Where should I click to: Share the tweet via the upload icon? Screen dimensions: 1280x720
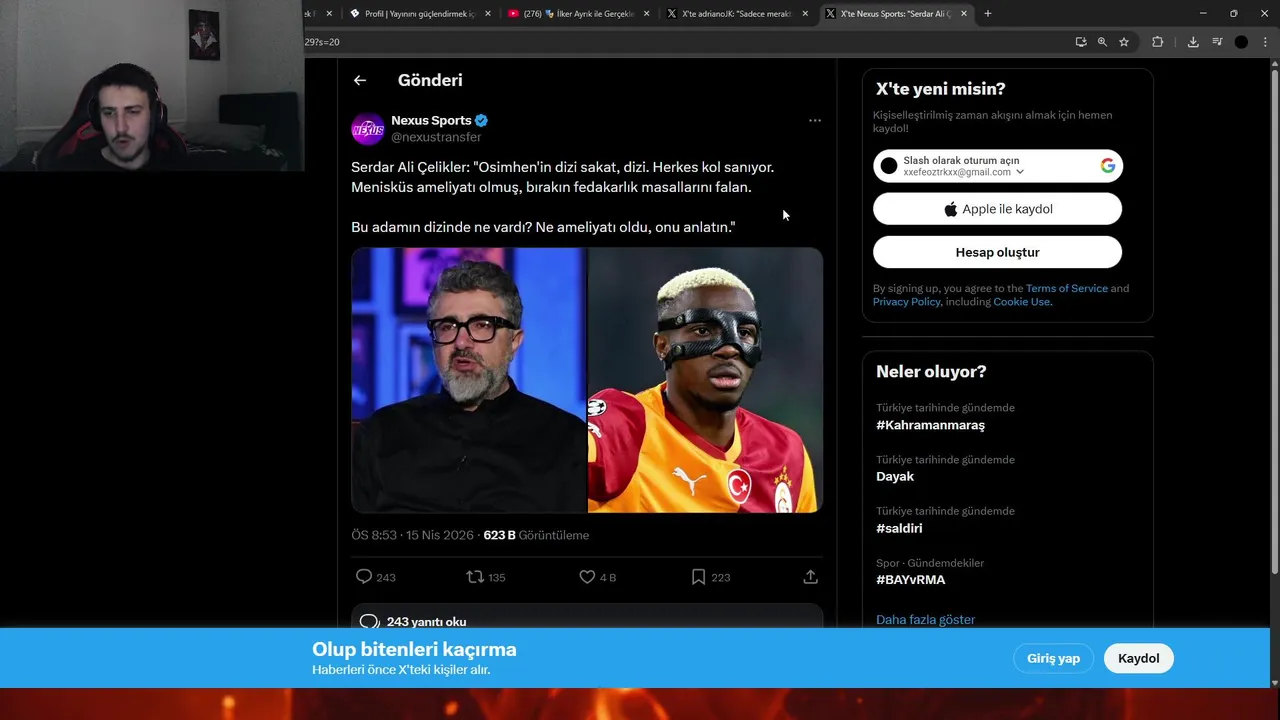pos(811,577)
